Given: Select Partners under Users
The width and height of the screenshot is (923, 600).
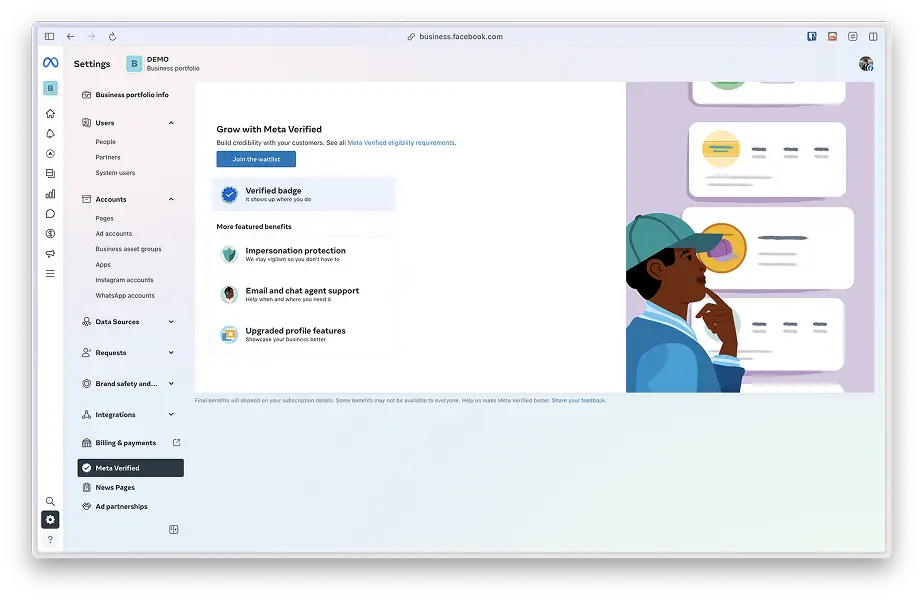Looking at the screenshot, I should click(108, 157).
